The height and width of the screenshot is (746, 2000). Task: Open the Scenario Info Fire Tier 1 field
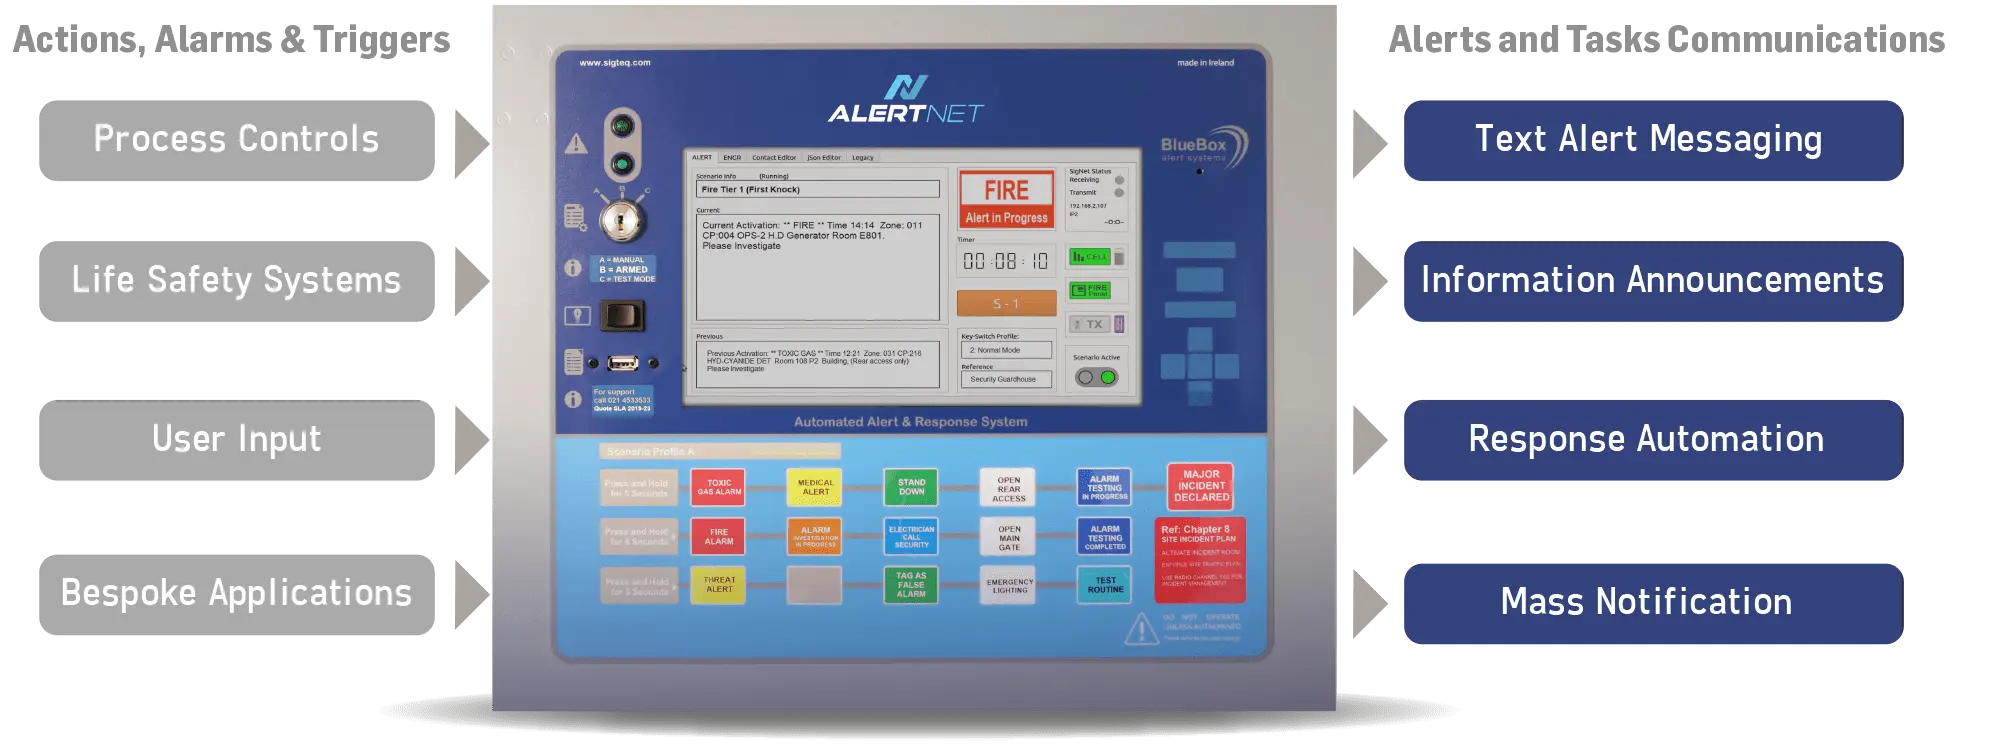[x=817, y=189]
